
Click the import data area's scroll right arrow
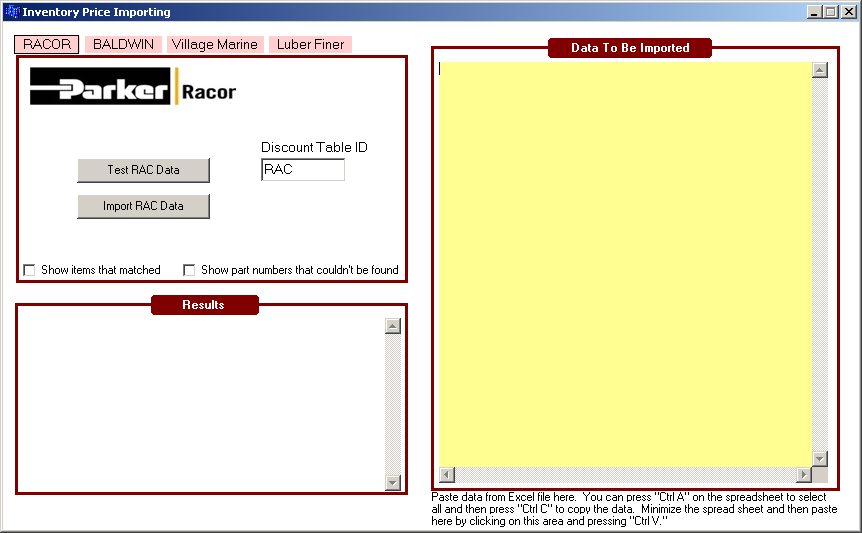point(804,474)
